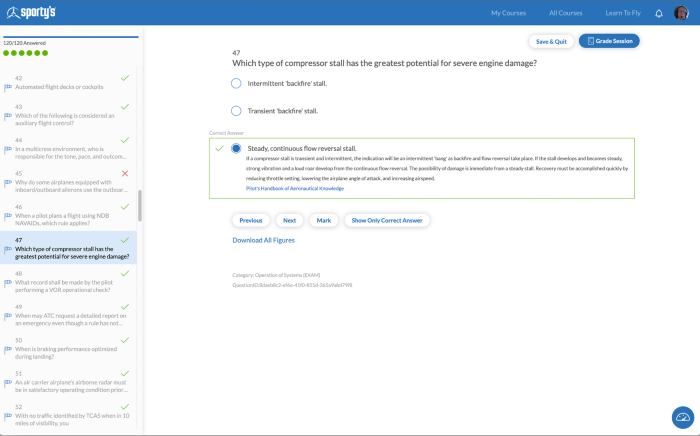Image resolution: width=700 pixels, height=436 pixels.
Task: Toggle the flag icon on question 51
Action: pos(8,383)
